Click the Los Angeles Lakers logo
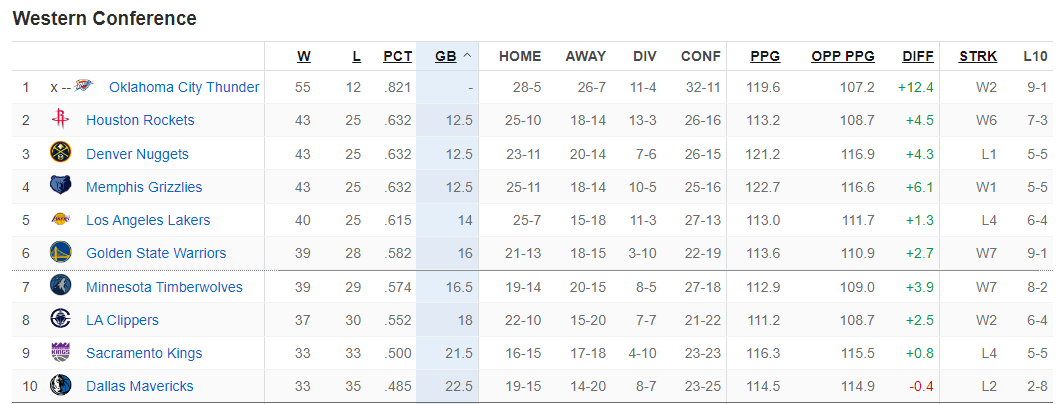 pyautogui.click(x=60, y=220)
